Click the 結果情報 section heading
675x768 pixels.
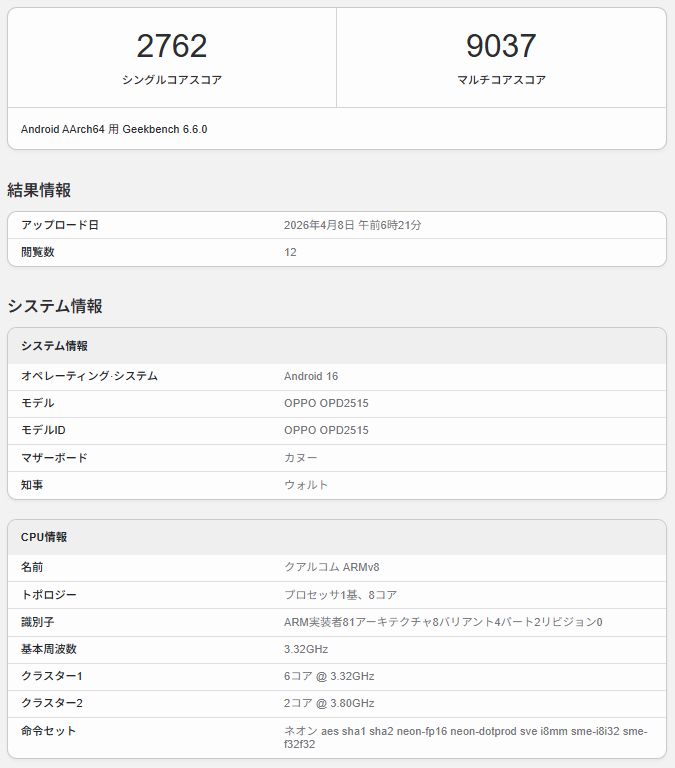click(39, 190)
